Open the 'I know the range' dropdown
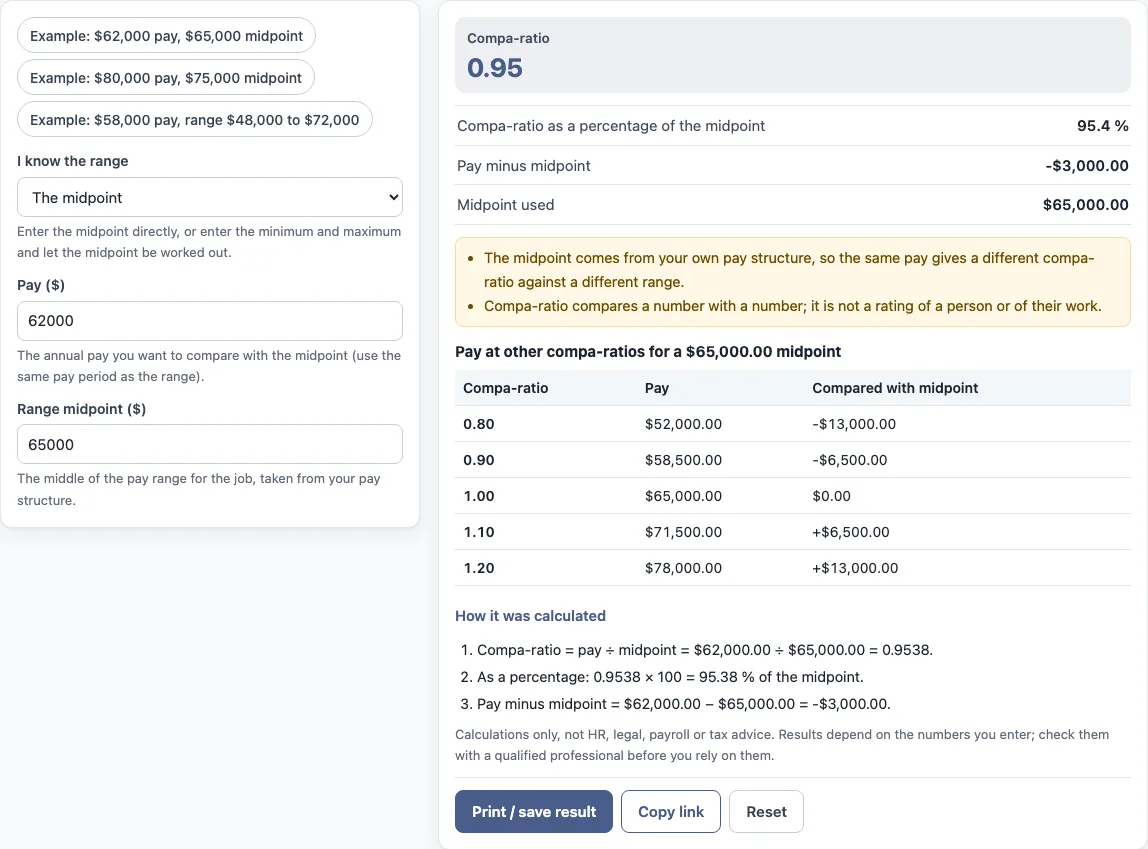Viewport: 1148px width, 849px height. pos(210,197)
